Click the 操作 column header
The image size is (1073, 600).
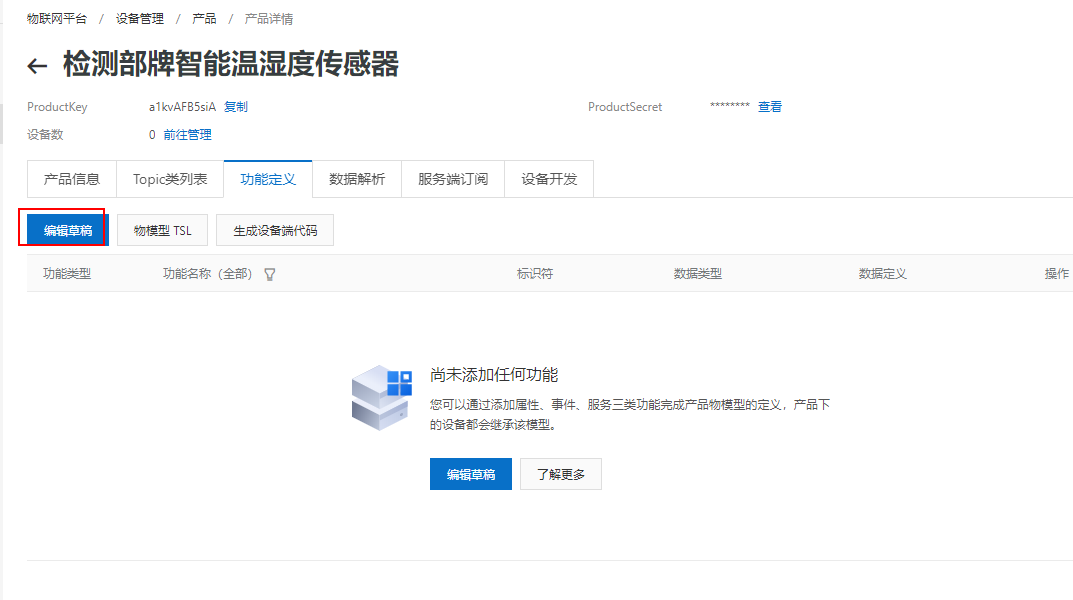coord(1057,274)
